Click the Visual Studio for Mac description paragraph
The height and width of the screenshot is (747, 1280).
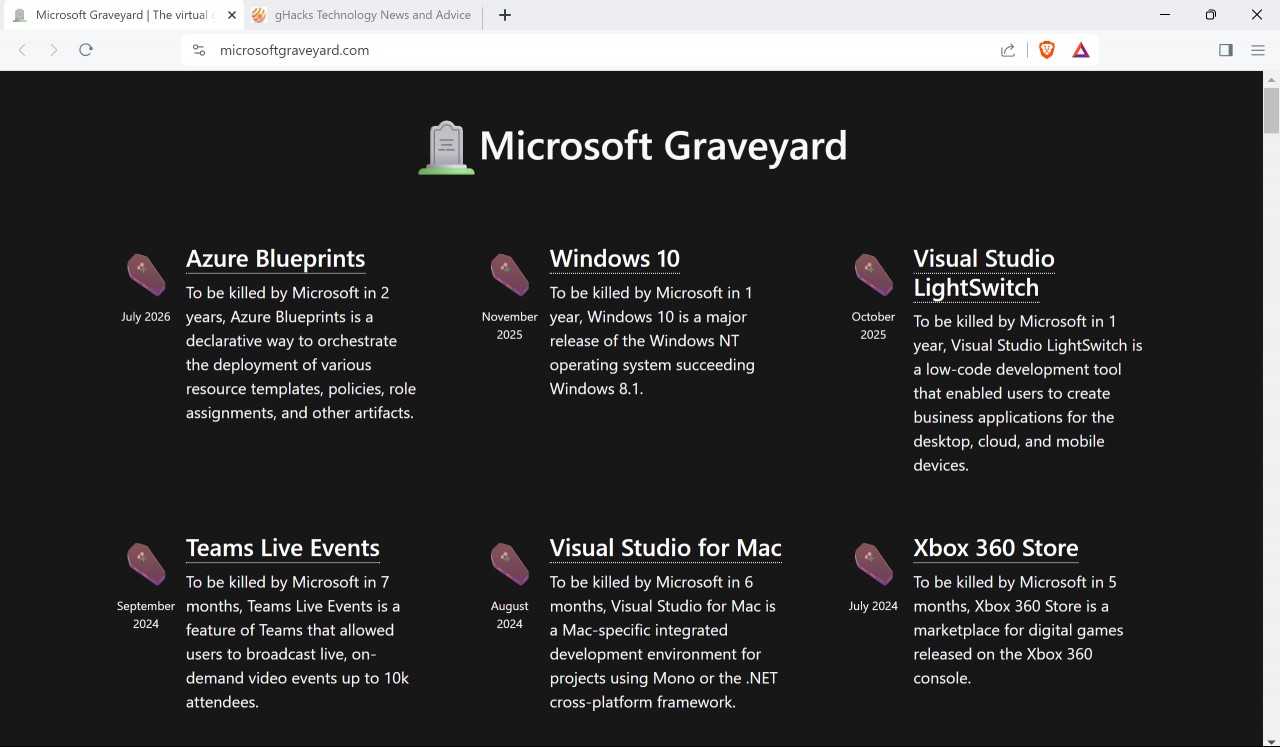pos(664,642)
